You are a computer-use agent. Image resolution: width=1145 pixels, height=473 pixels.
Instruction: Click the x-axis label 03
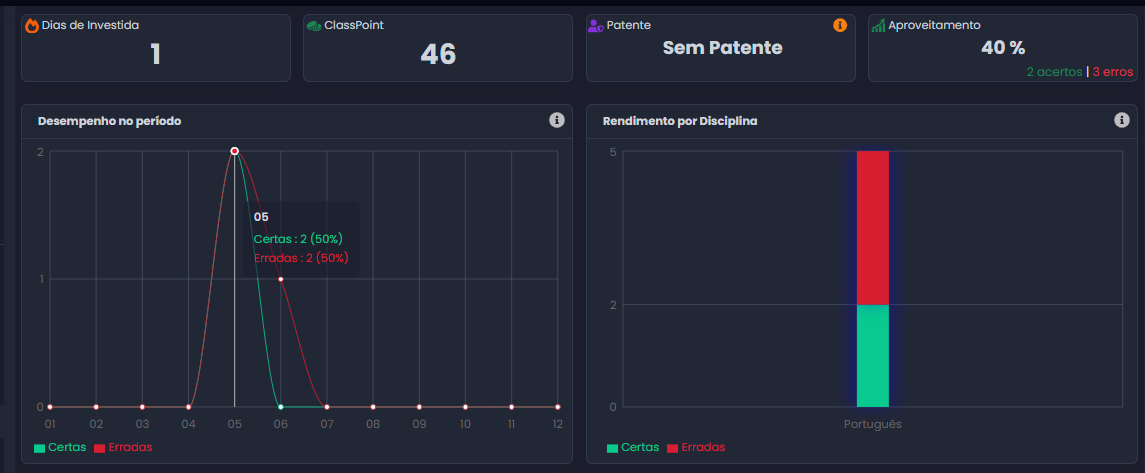142,423
